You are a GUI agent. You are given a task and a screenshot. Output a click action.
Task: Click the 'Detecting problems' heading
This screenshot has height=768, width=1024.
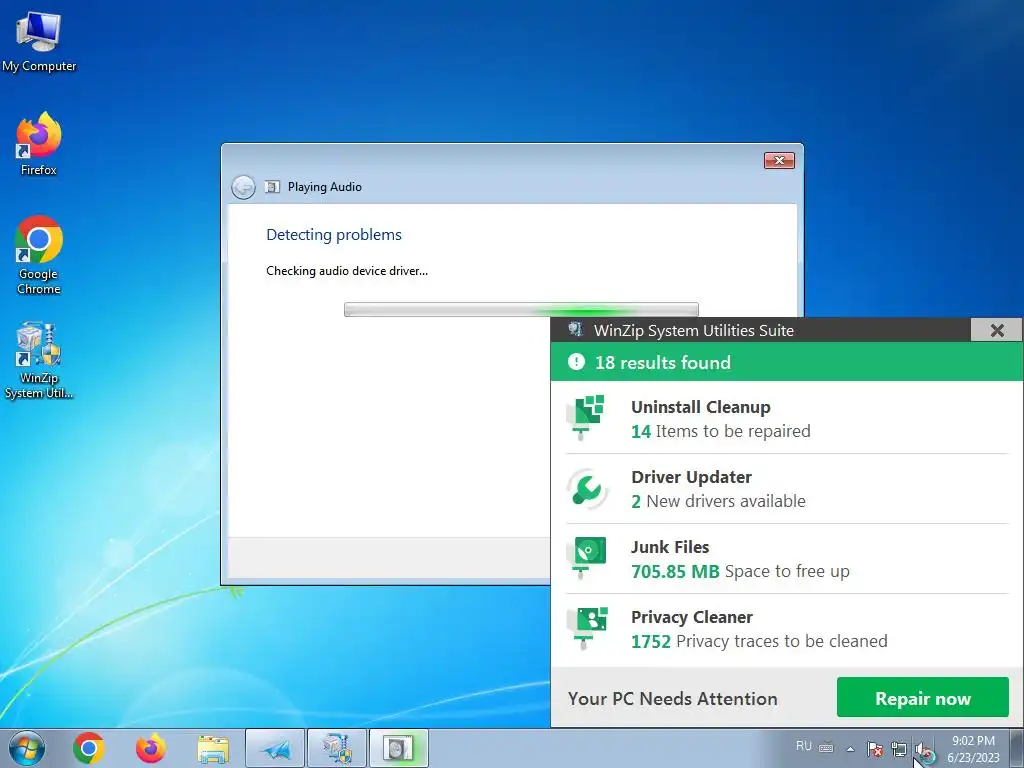(334, 234)
